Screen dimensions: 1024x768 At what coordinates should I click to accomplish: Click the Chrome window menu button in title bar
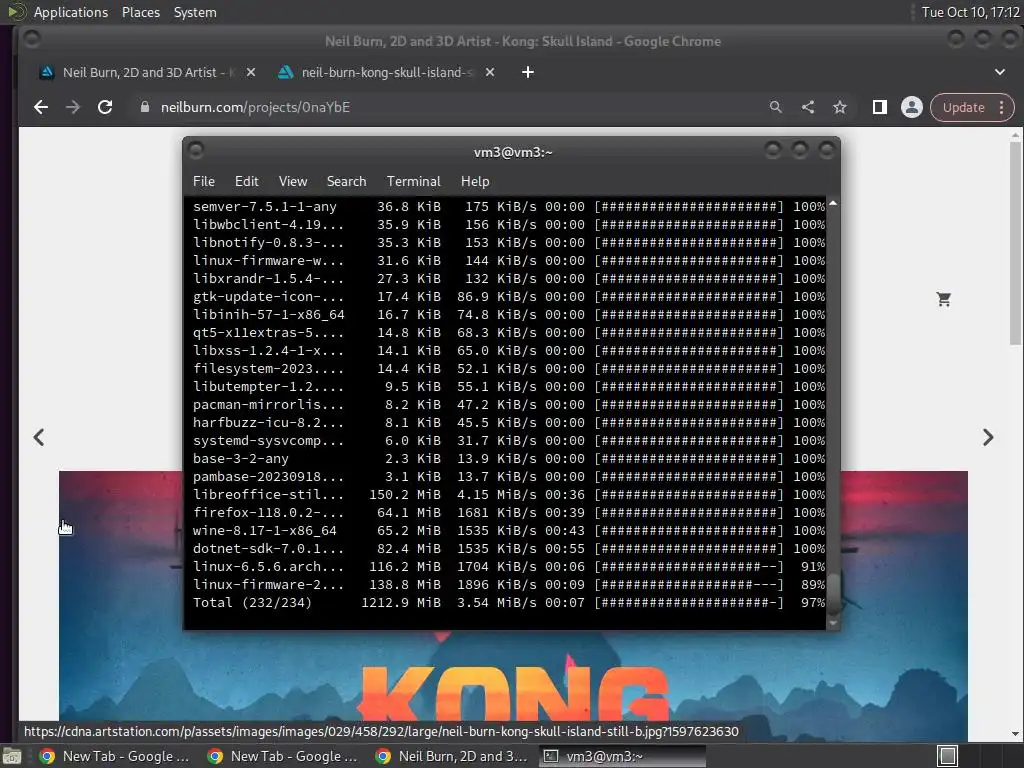click(32, 39)
